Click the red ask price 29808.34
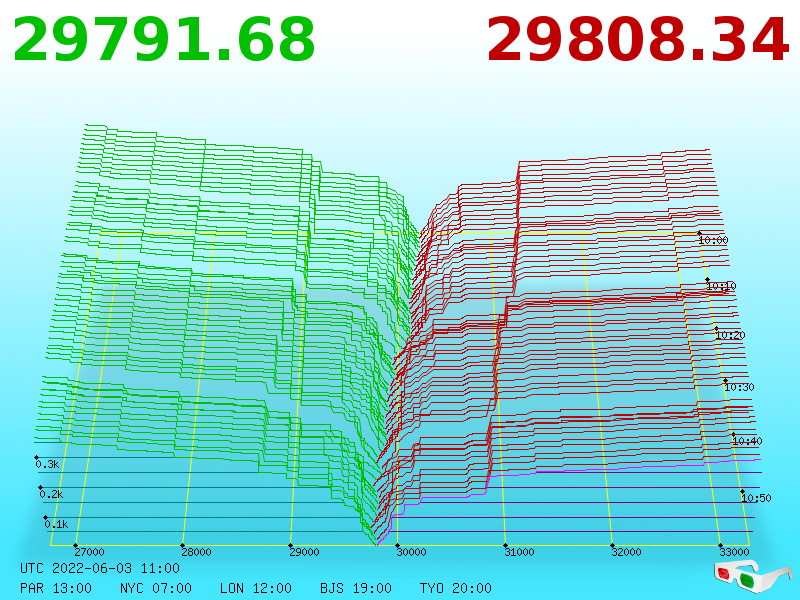The height and width of the screenshot is (600, 800). [638, 40]
